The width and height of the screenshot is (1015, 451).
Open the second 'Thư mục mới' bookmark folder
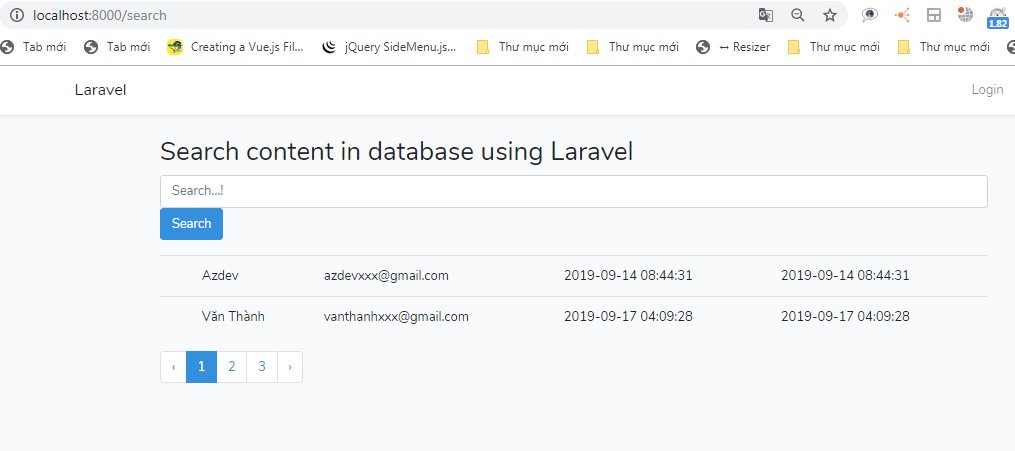632,47
